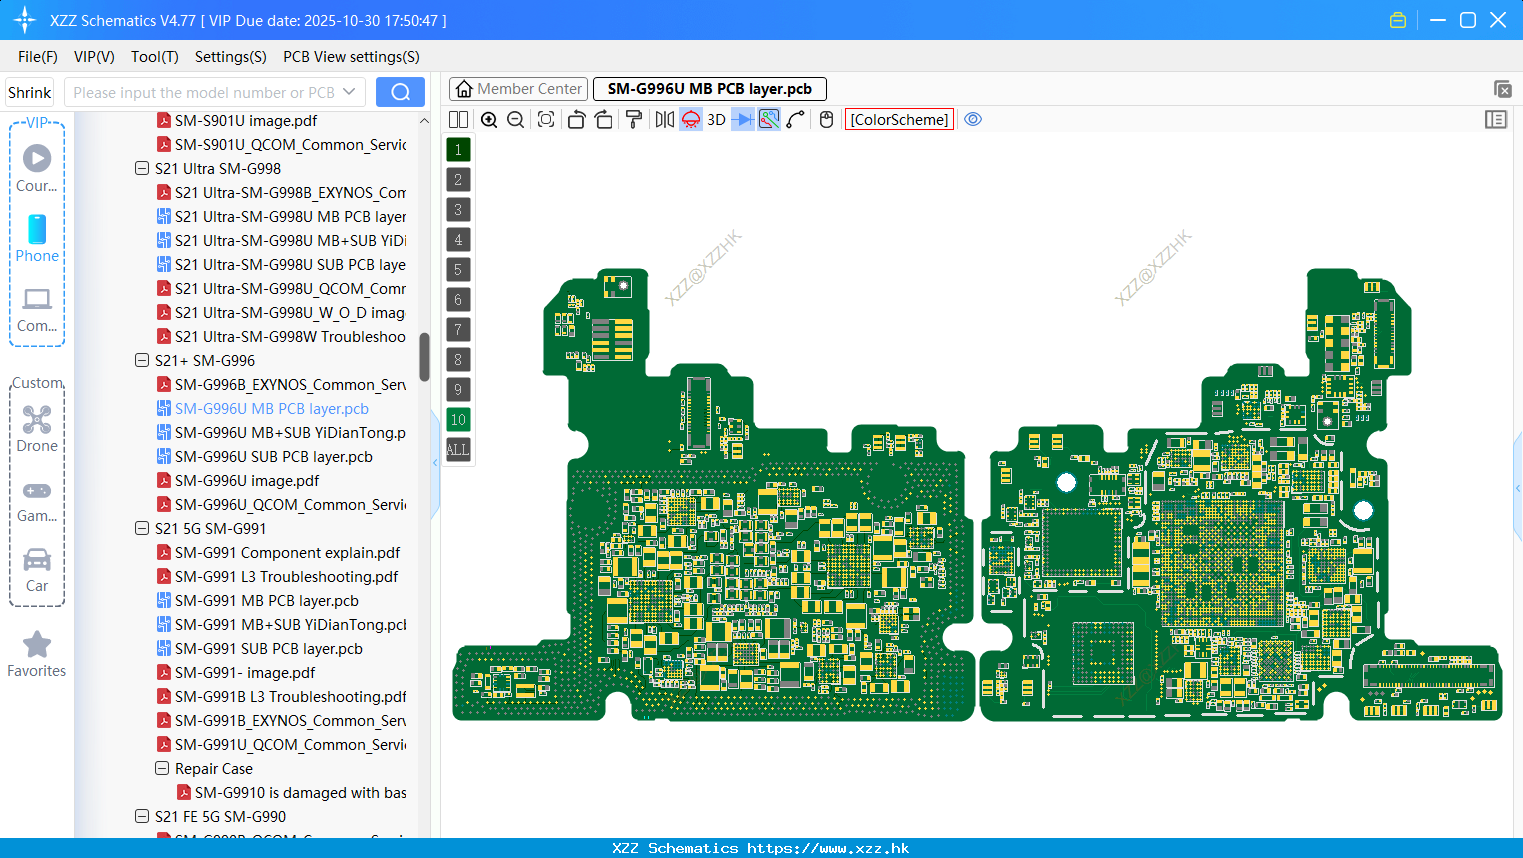Toggle the split view panel icon
Viewport: 1523px width, 858px height.
pyautogui.click(x=458, y=119)
